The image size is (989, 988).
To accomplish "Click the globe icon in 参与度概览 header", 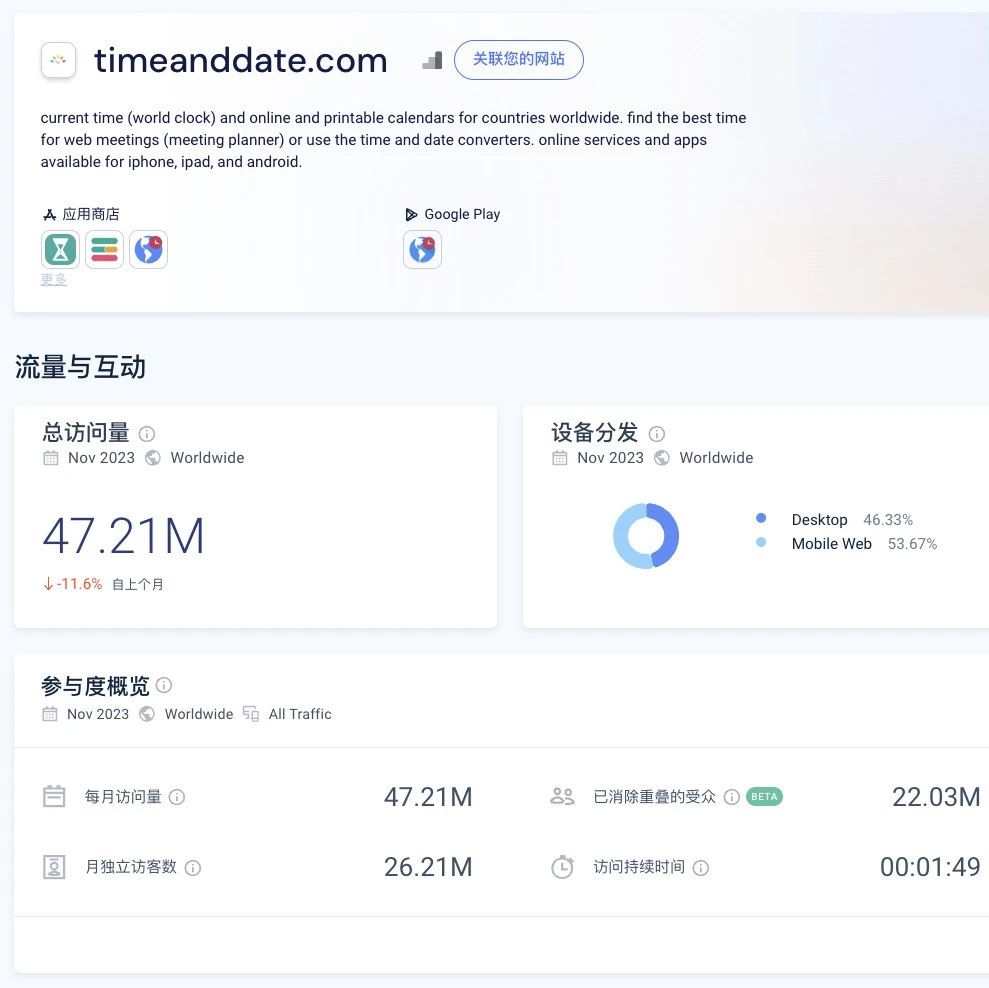I will point(147,714).
